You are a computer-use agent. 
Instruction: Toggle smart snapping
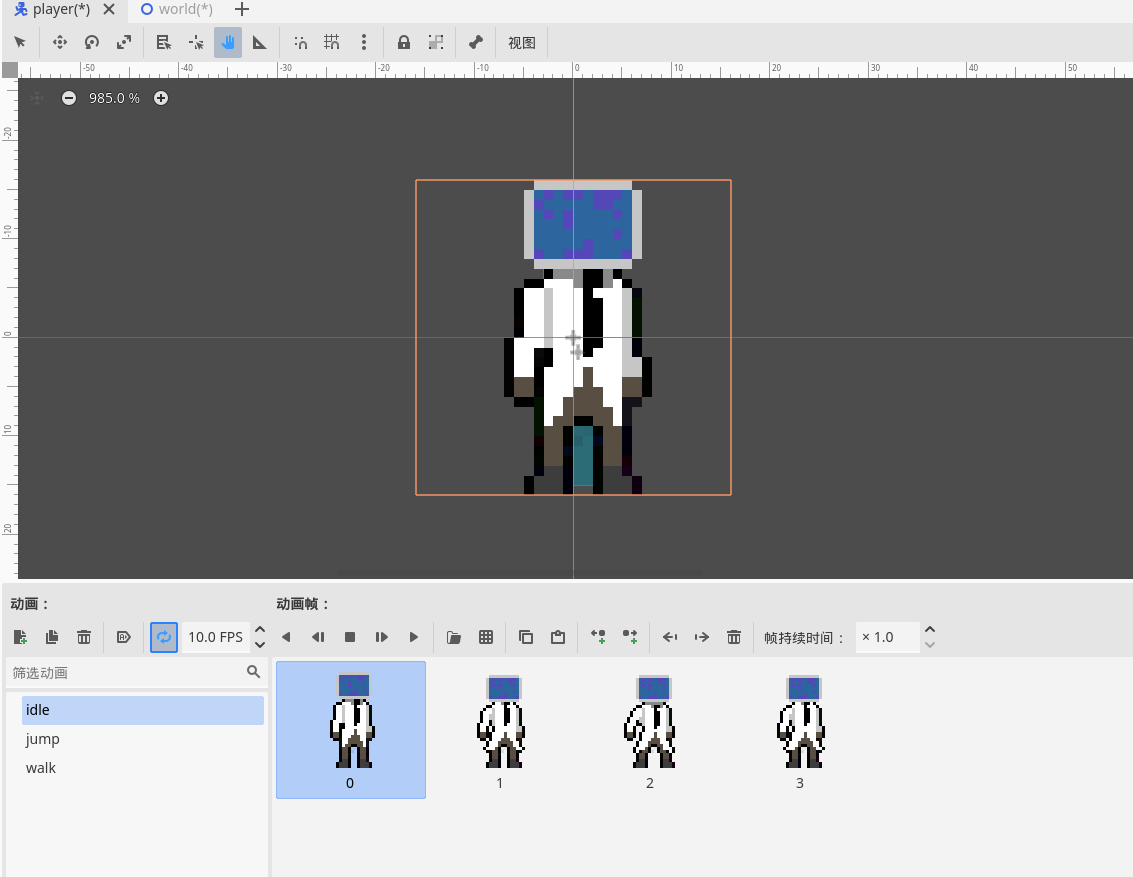300,42
